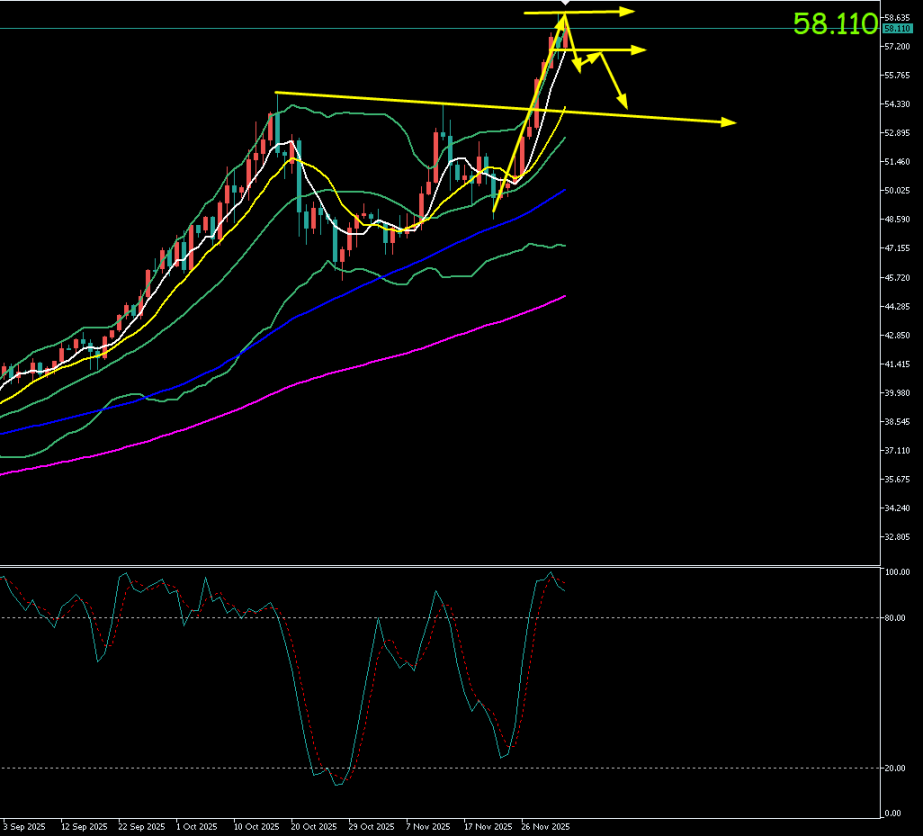This screenshot has height=836, width=923.
Task: Click the large green 58.110 price label
Action: [x=834, y=25]
